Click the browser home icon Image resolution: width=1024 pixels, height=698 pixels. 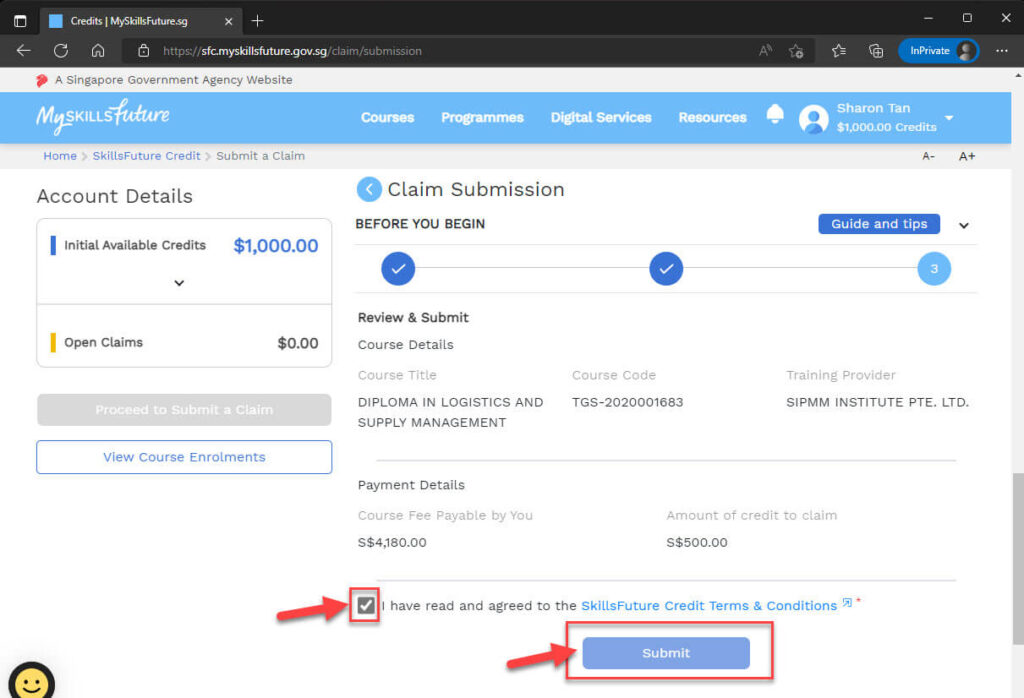96,51
